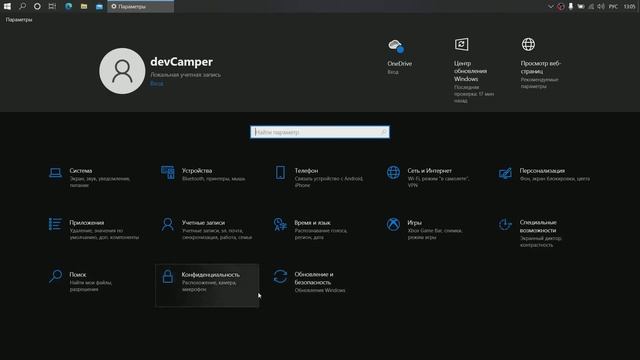Open Mail app in taskbar

tap(99, 6)
